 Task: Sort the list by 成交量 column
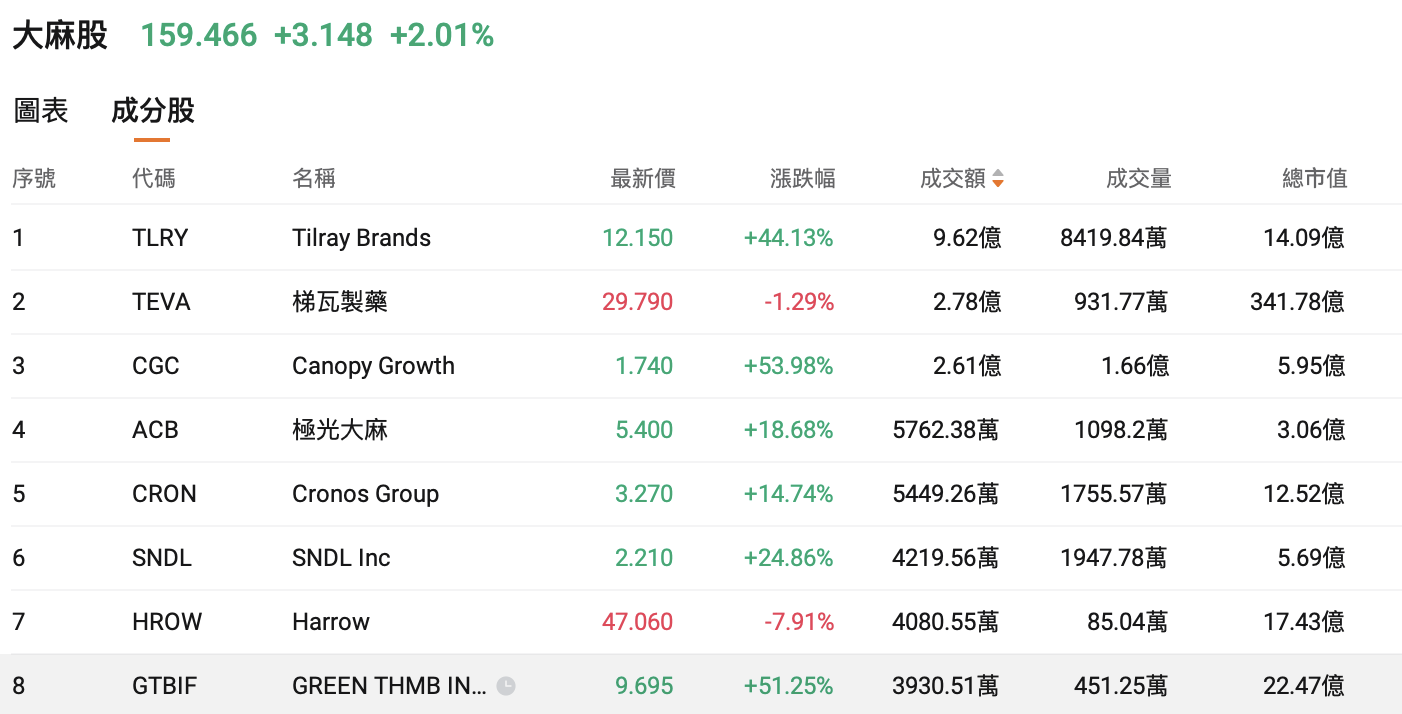pyautogui.click(x=1139, y=179)
